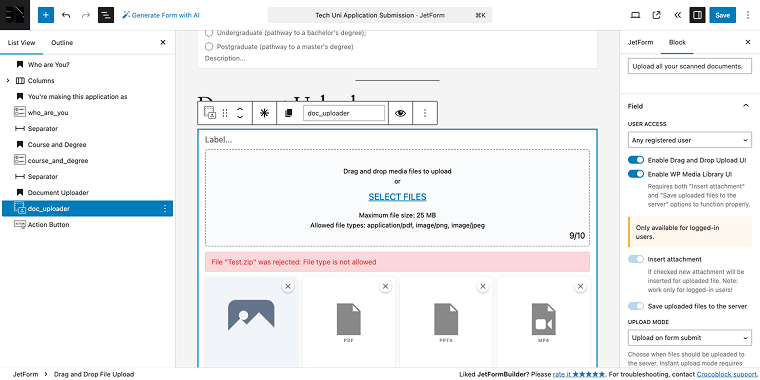The width and height of the screenshot is (760, 380).
Task: Edit the doc_uploader field name input
Action: [x=344, y=113]
